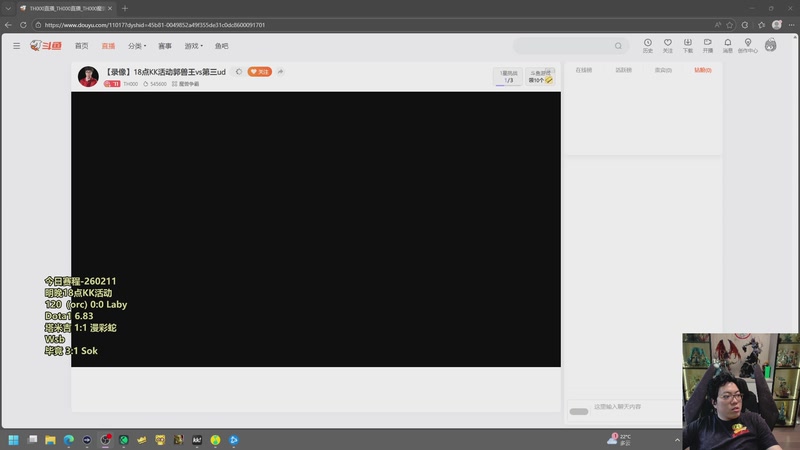This screenshot has height=450, width=800.
Task: Open the 赛事 events page
Action: [165, 46]
